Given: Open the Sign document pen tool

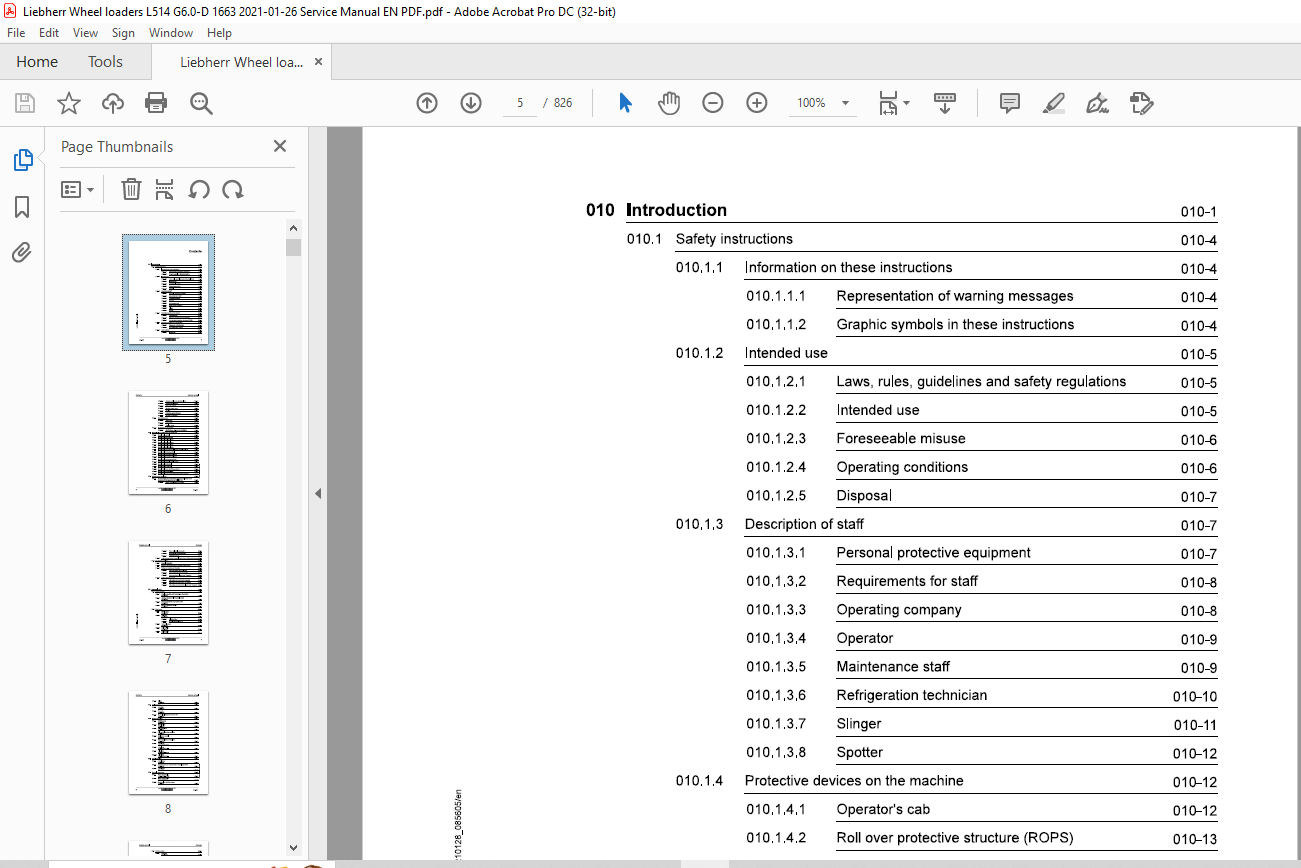Looking at the screenshot, I should tap(1098, 103).
